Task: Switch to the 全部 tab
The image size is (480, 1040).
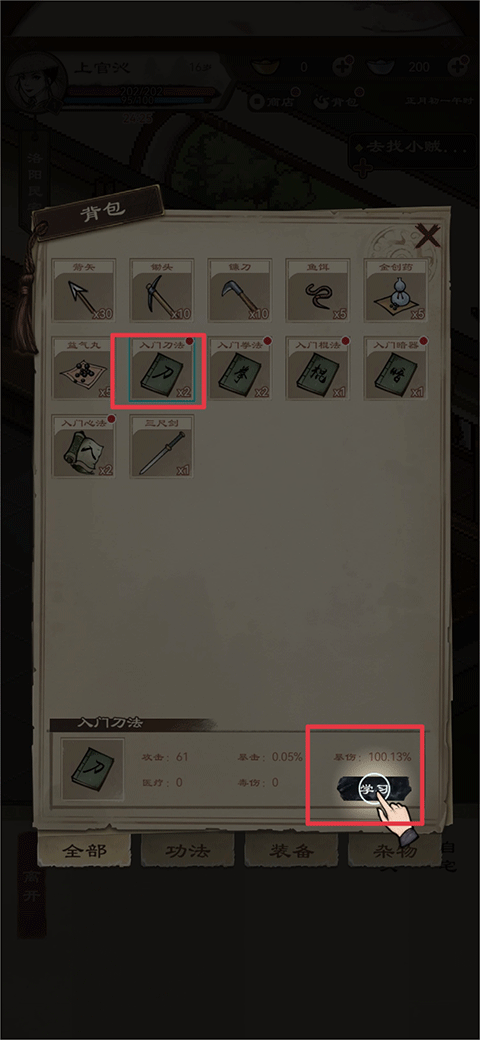Action: click(x=84, y=851)
